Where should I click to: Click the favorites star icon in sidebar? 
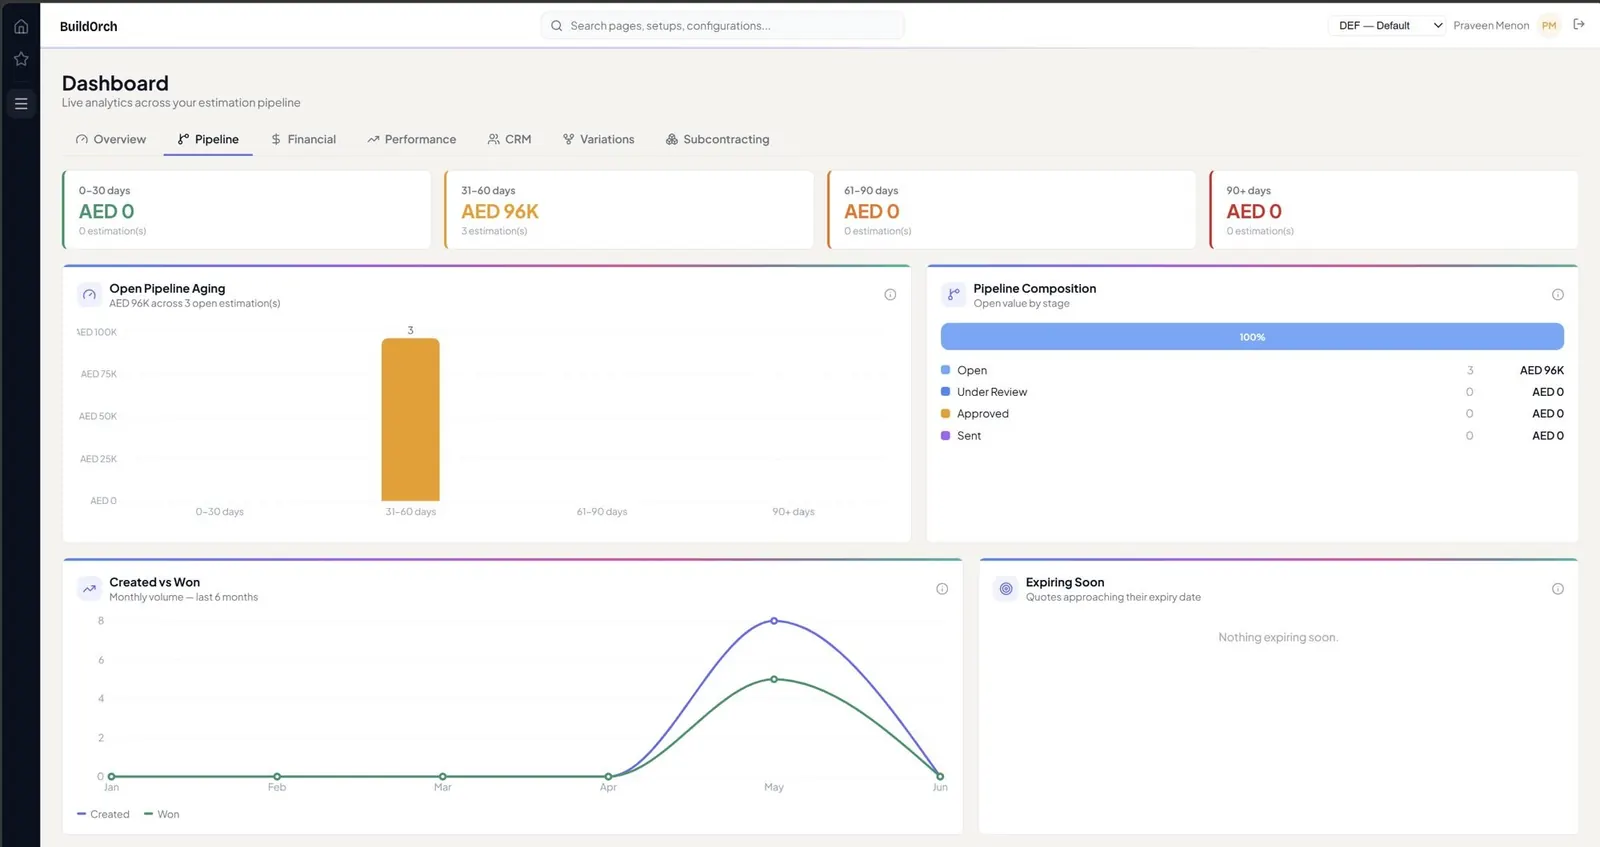[x=20, y=59]
